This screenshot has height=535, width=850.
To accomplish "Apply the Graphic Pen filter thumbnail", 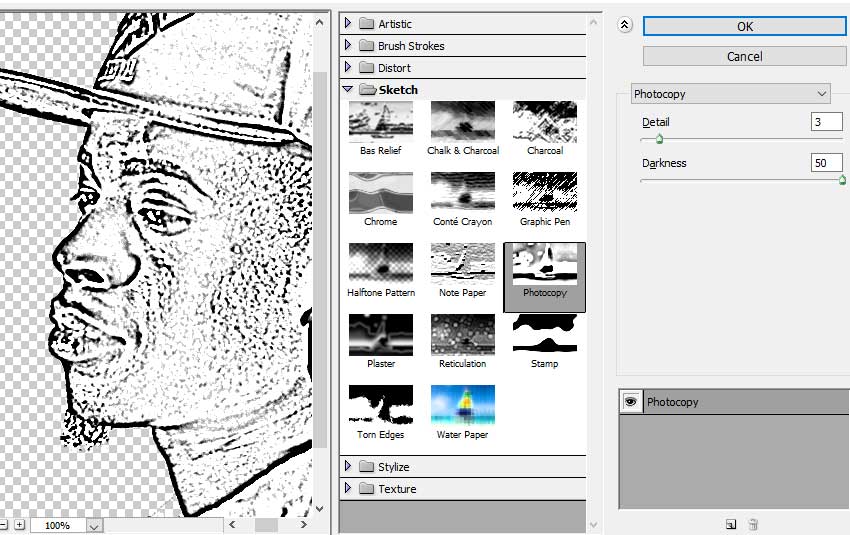I will click(x=544, y=192).
